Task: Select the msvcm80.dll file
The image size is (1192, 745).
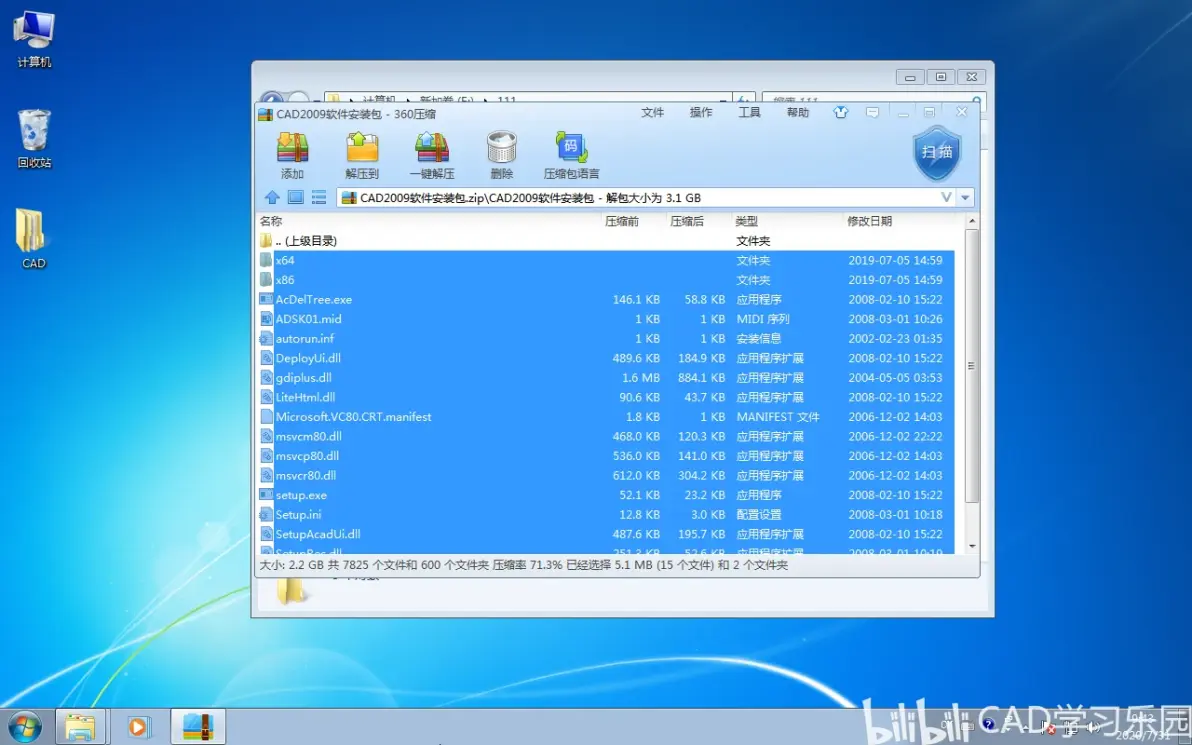Action: [x=606, y=436]
